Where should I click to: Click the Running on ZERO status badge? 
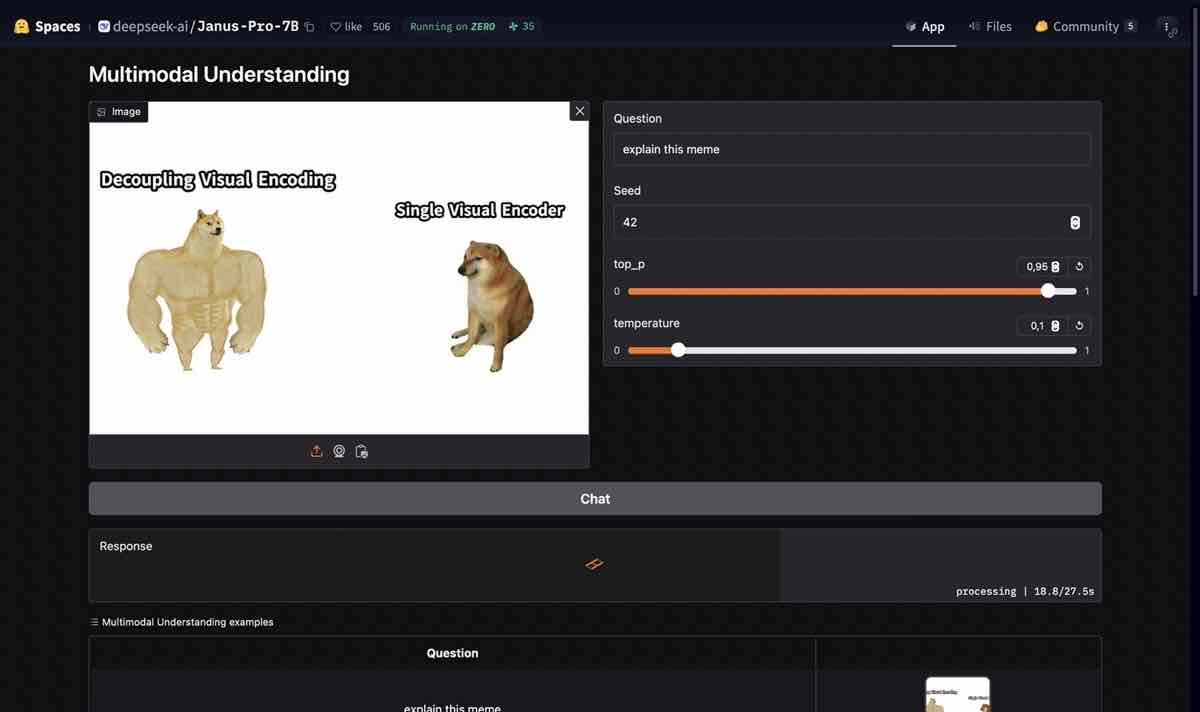tap(452, 27)
